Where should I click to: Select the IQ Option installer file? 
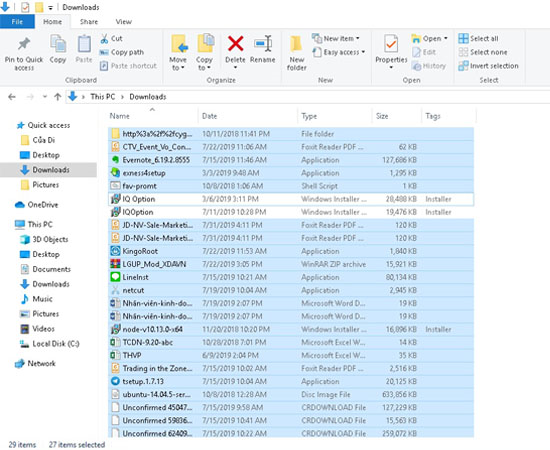click(291, 199)
